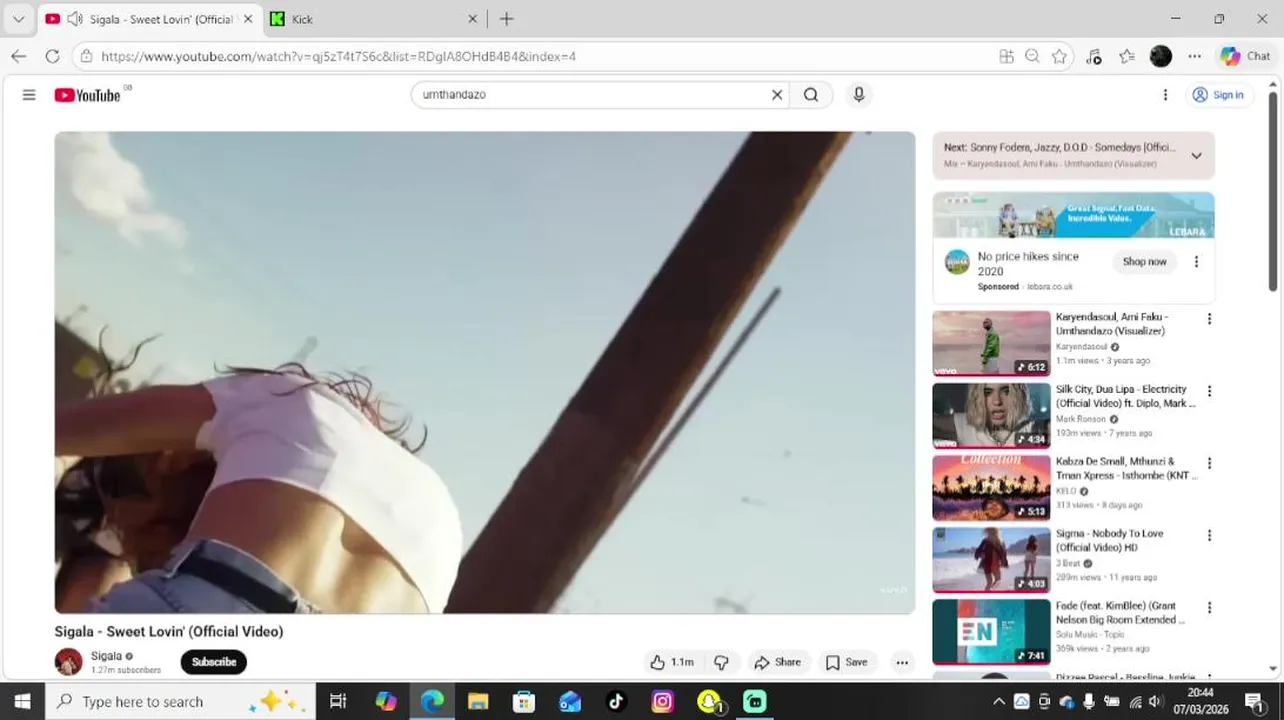Open Kabza De Small Isthombe title
The width and height of the screenshot is (1284, 720).
point(1126,469)
